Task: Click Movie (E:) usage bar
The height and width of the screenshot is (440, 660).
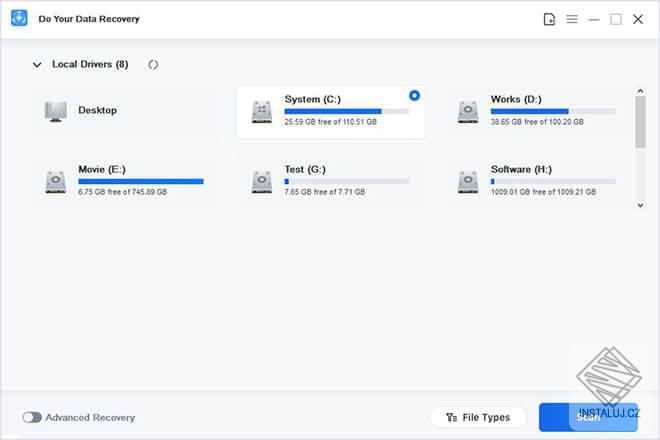Action: (x=141, y=181)
